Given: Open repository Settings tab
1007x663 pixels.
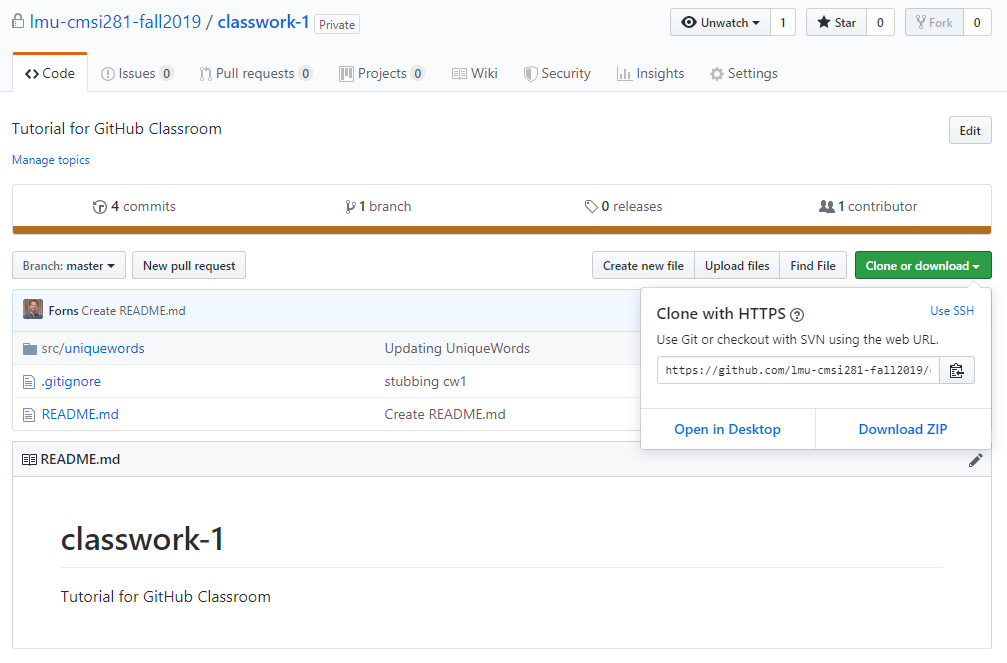Looking at the screenshot, I should point(744,73).
